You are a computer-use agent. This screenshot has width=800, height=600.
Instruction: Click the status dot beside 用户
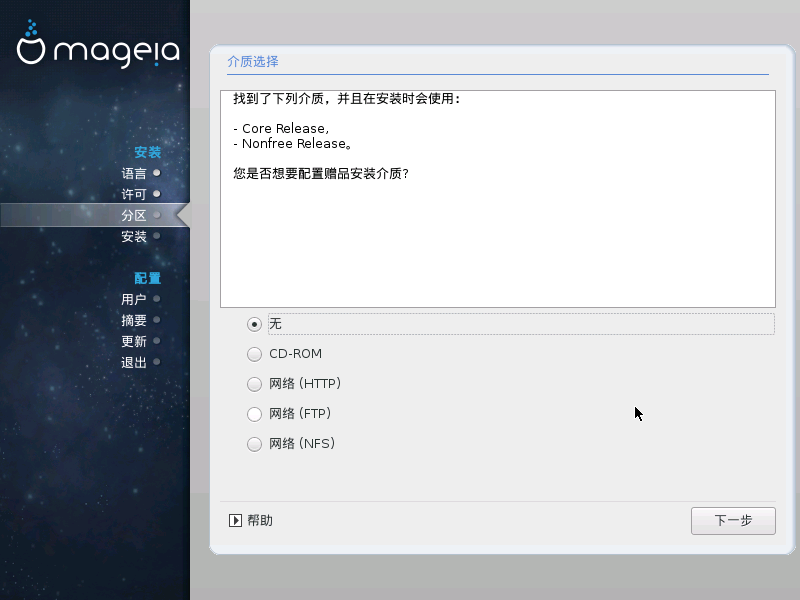tap(157, 298)
